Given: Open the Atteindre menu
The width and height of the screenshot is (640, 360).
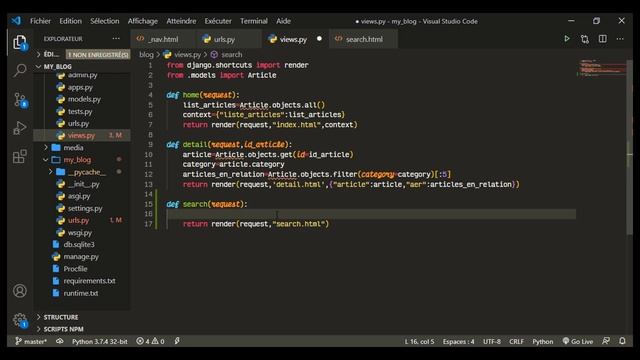Looking at the screenshot, I should tap(181, 21).
